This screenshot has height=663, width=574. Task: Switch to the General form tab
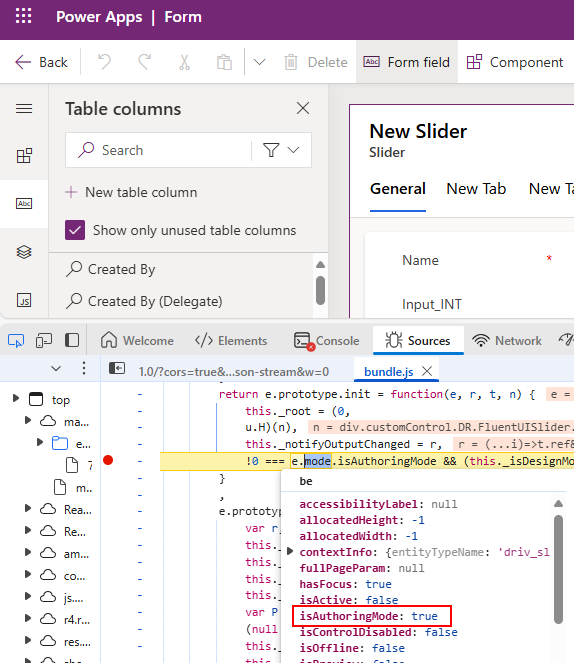point(398,189)
